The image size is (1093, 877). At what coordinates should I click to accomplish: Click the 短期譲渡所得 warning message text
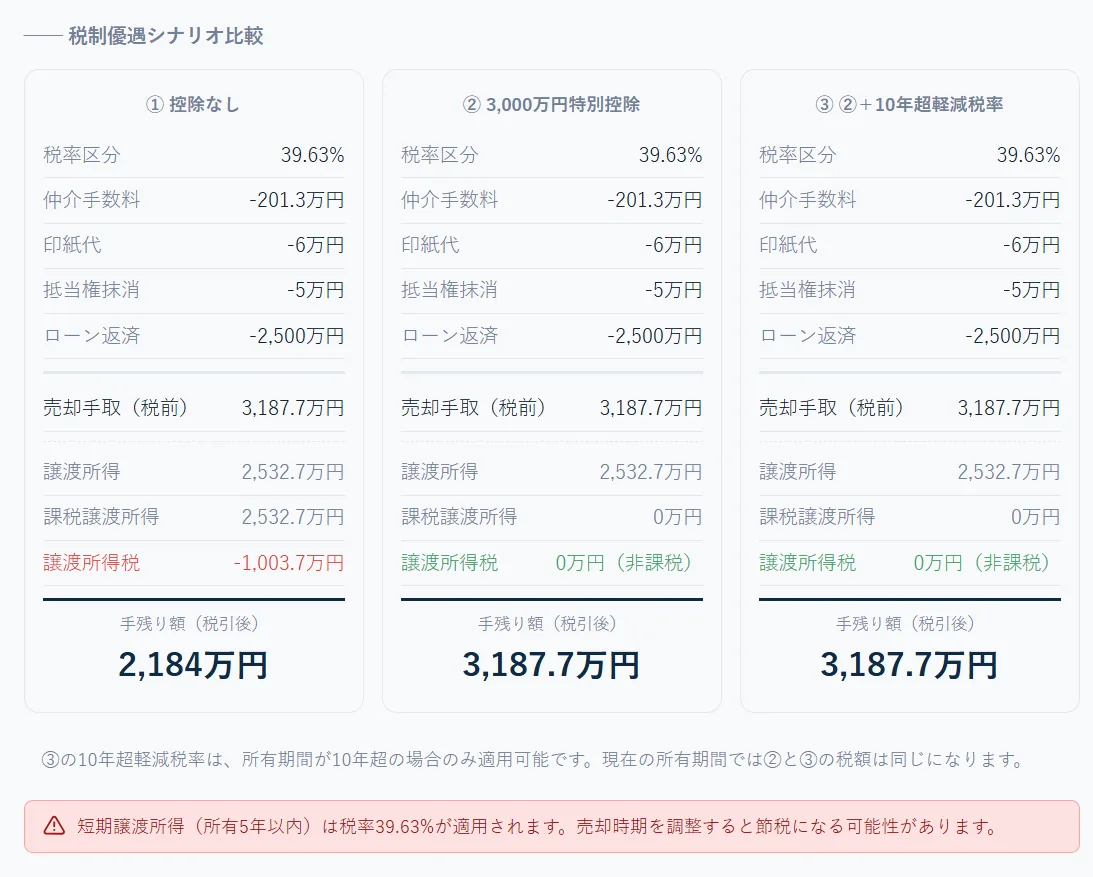[x=538, y=827]
